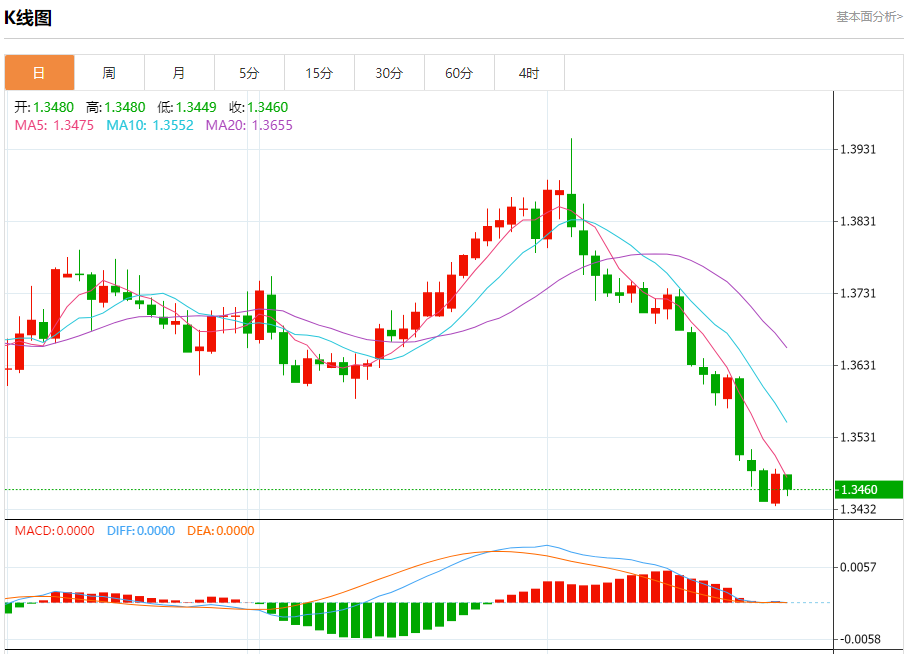The image size is (911, 654).
Task: Click the 低:1.3449 low price value
Action: click(x=187, y=107)
